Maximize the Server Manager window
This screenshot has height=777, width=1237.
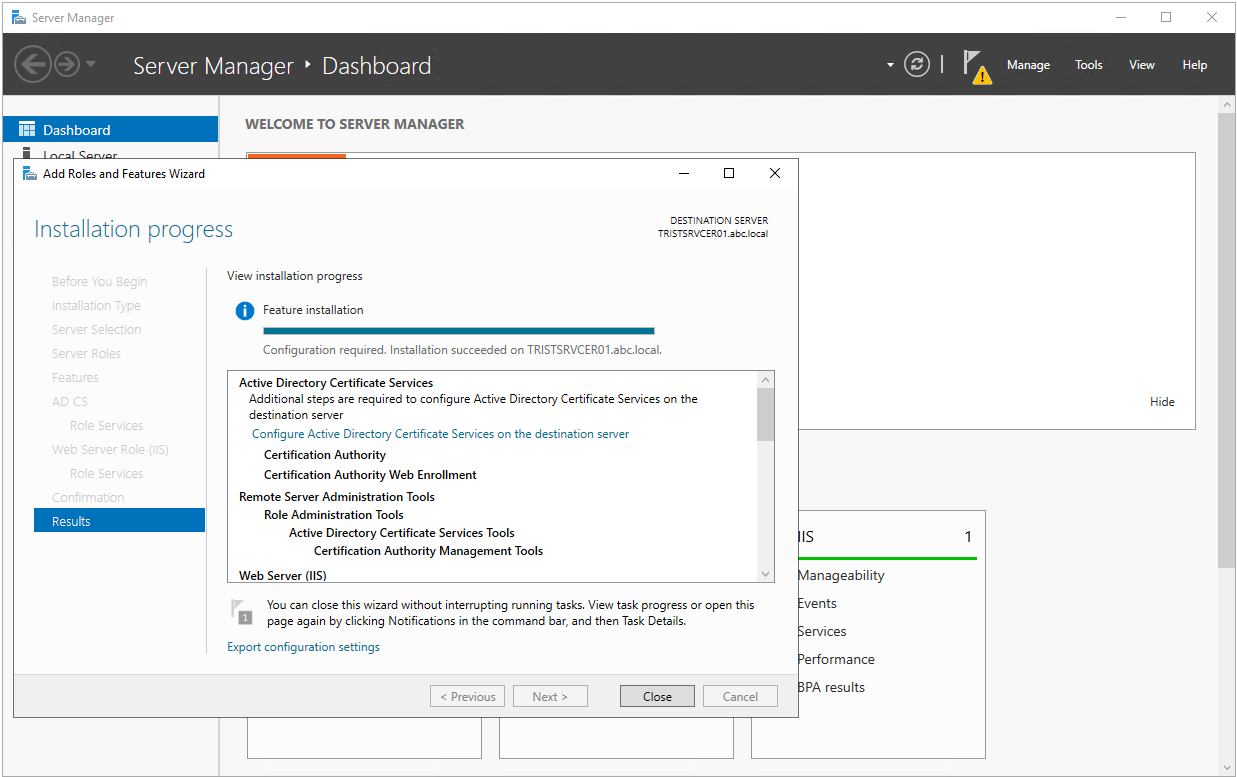(1166, 17)
